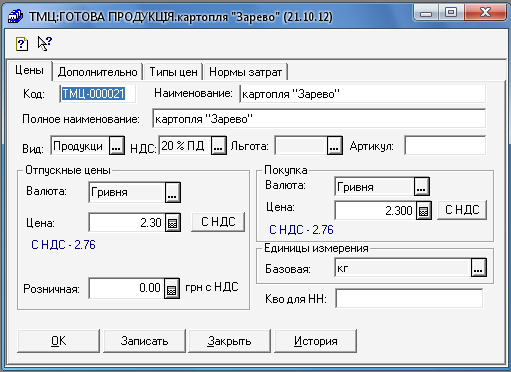Activate the What's This pointer help tool

pyautogui.click(x=45, y=43)
